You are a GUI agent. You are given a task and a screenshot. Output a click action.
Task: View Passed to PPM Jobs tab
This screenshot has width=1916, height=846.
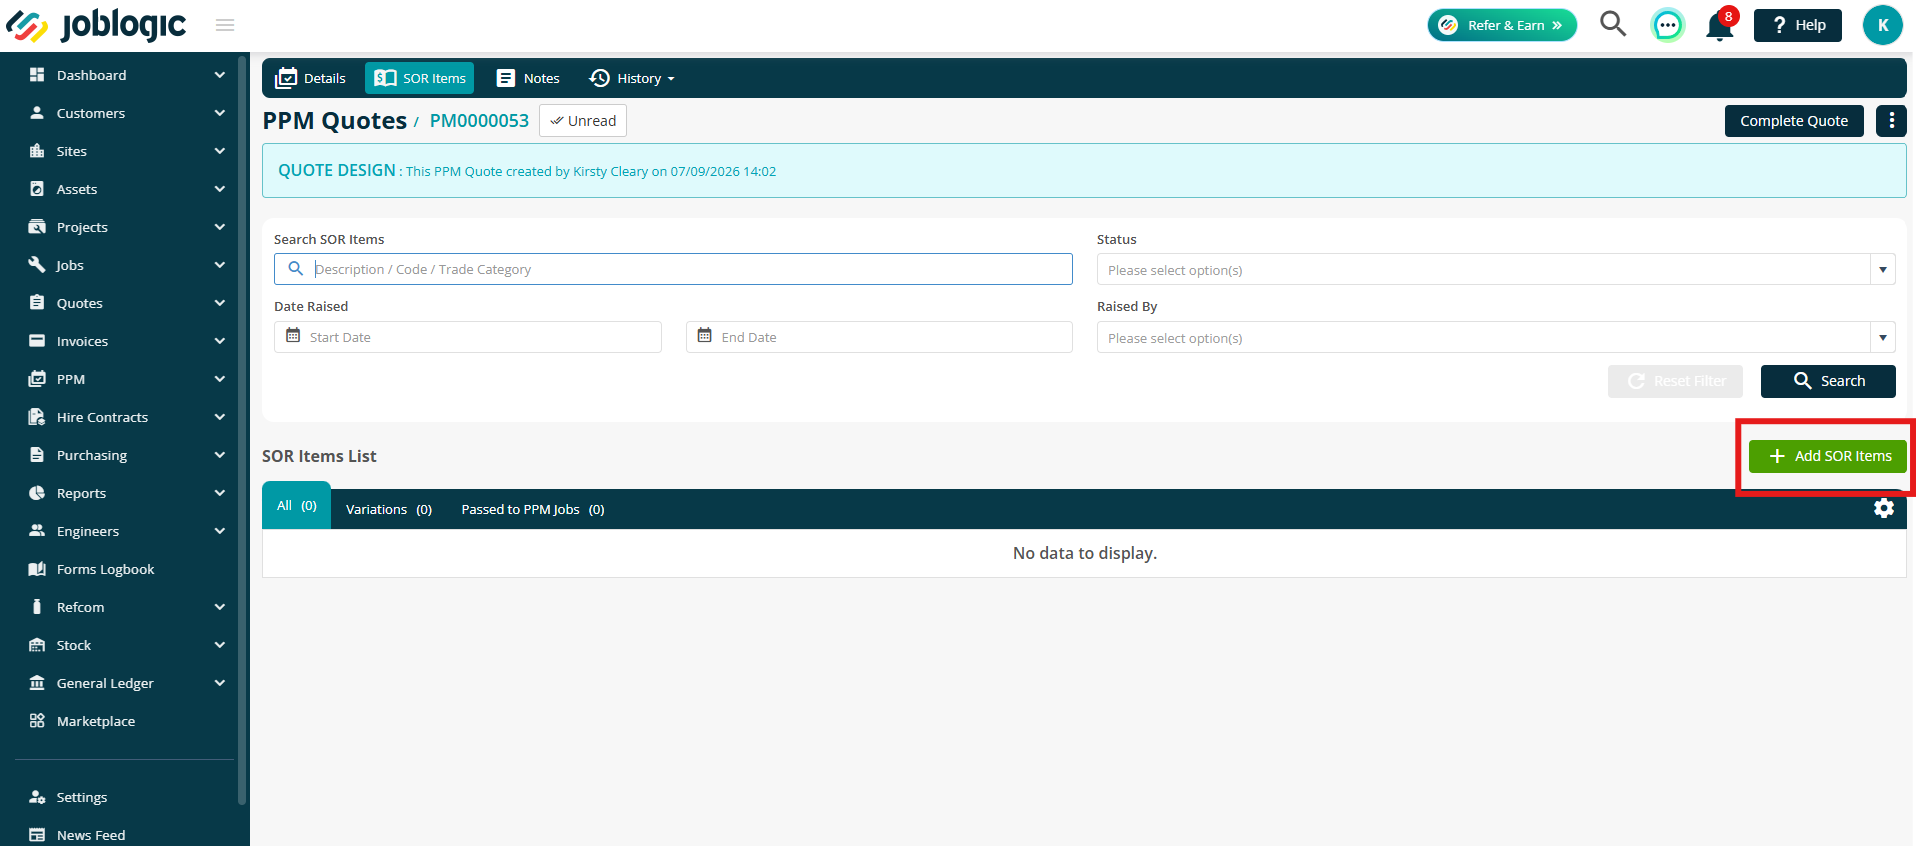[533, 510]
